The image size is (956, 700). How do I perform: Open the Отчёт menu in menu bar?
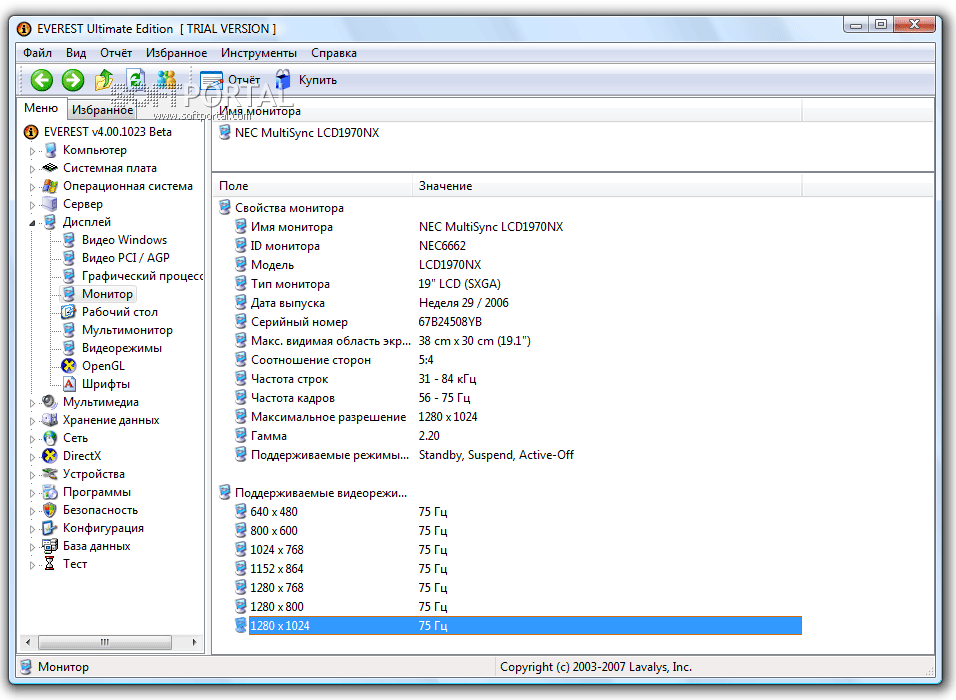[116, 53]
